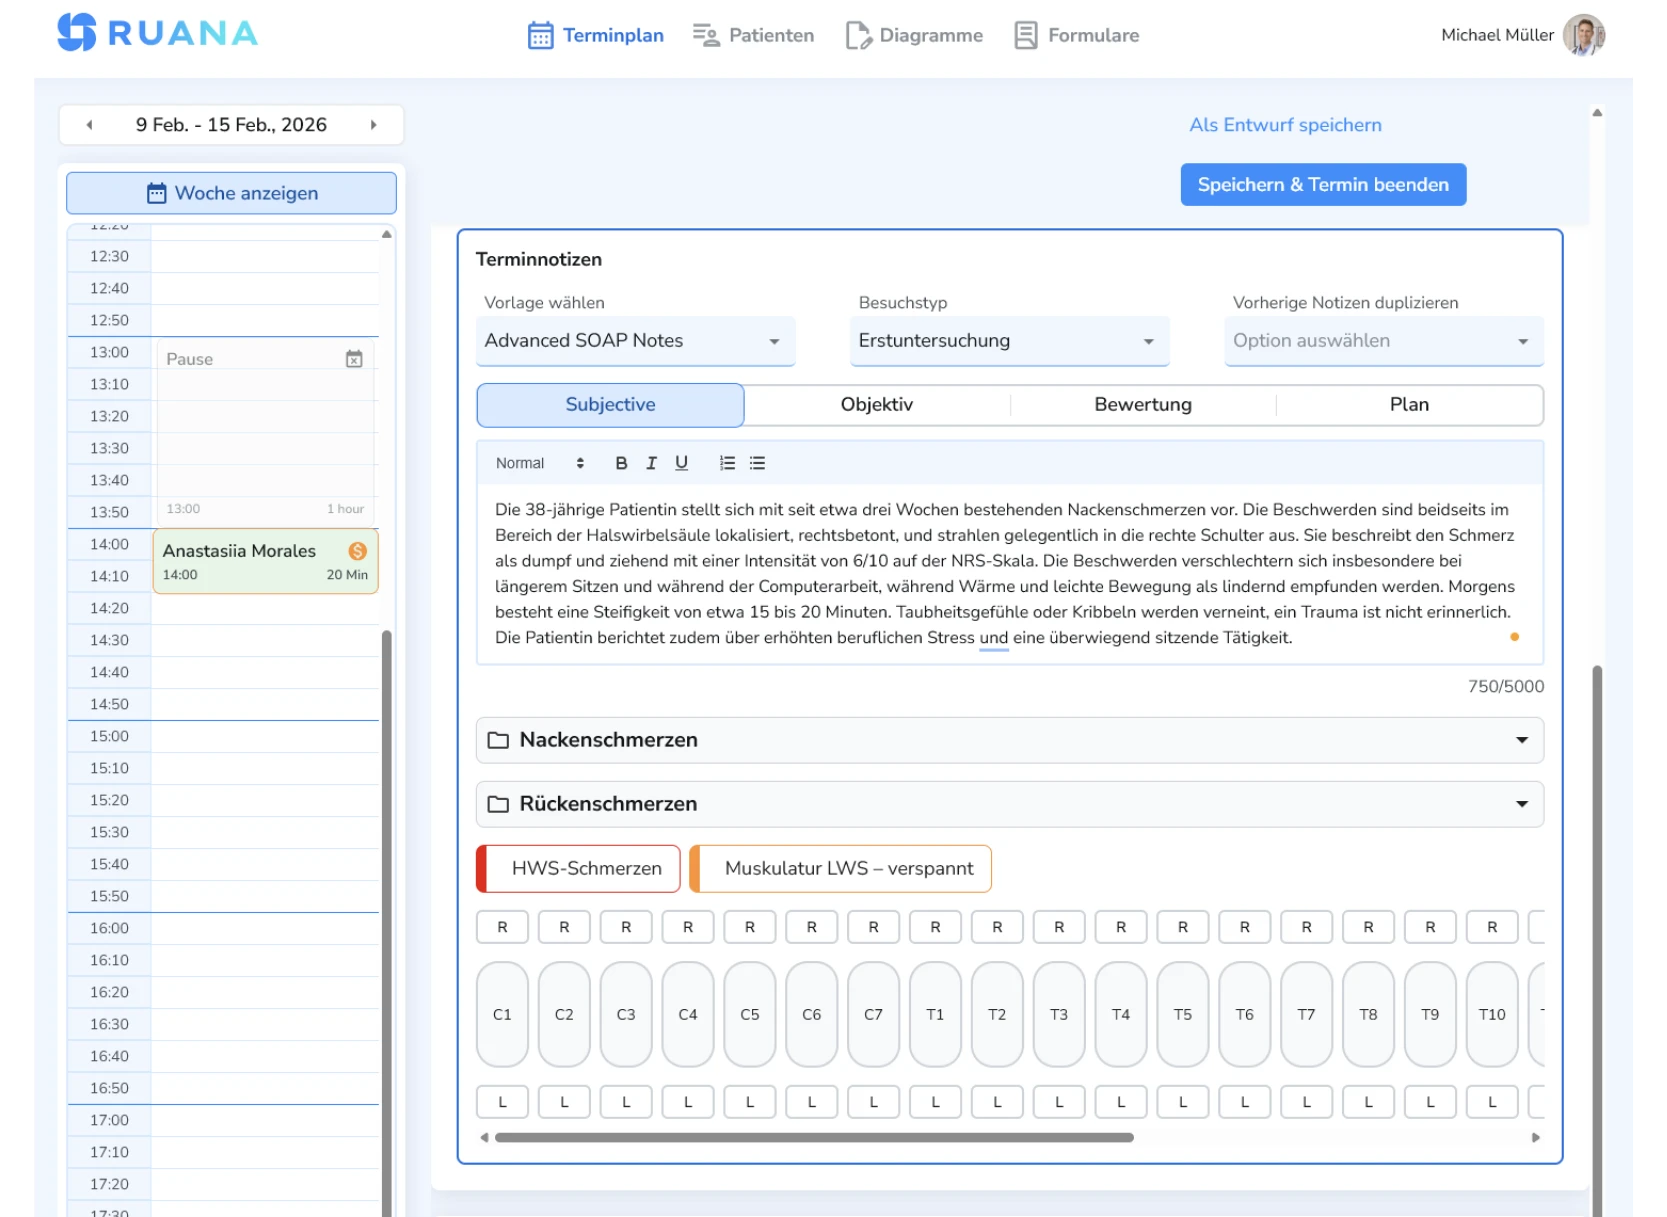Click the calendar icon inside Woche anzeigen
This screenshot has height=1217, width=1667.
click(x=155, y=193)
